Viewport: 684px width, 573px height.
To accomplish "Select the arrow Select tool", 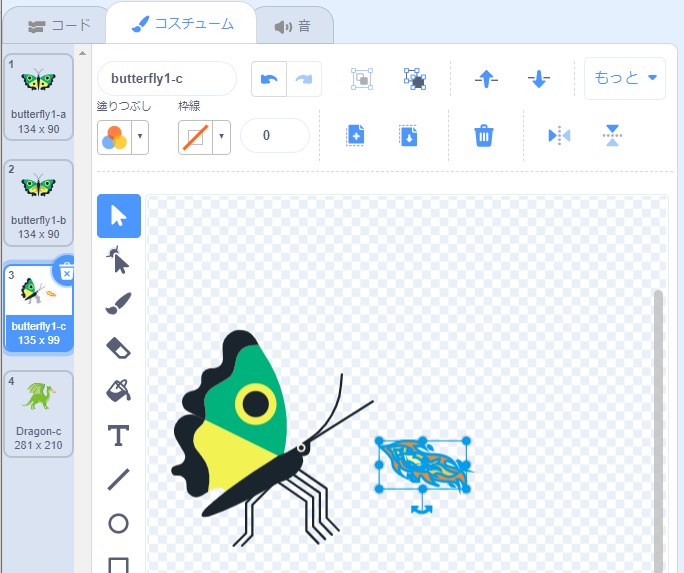I will point(119,216).
